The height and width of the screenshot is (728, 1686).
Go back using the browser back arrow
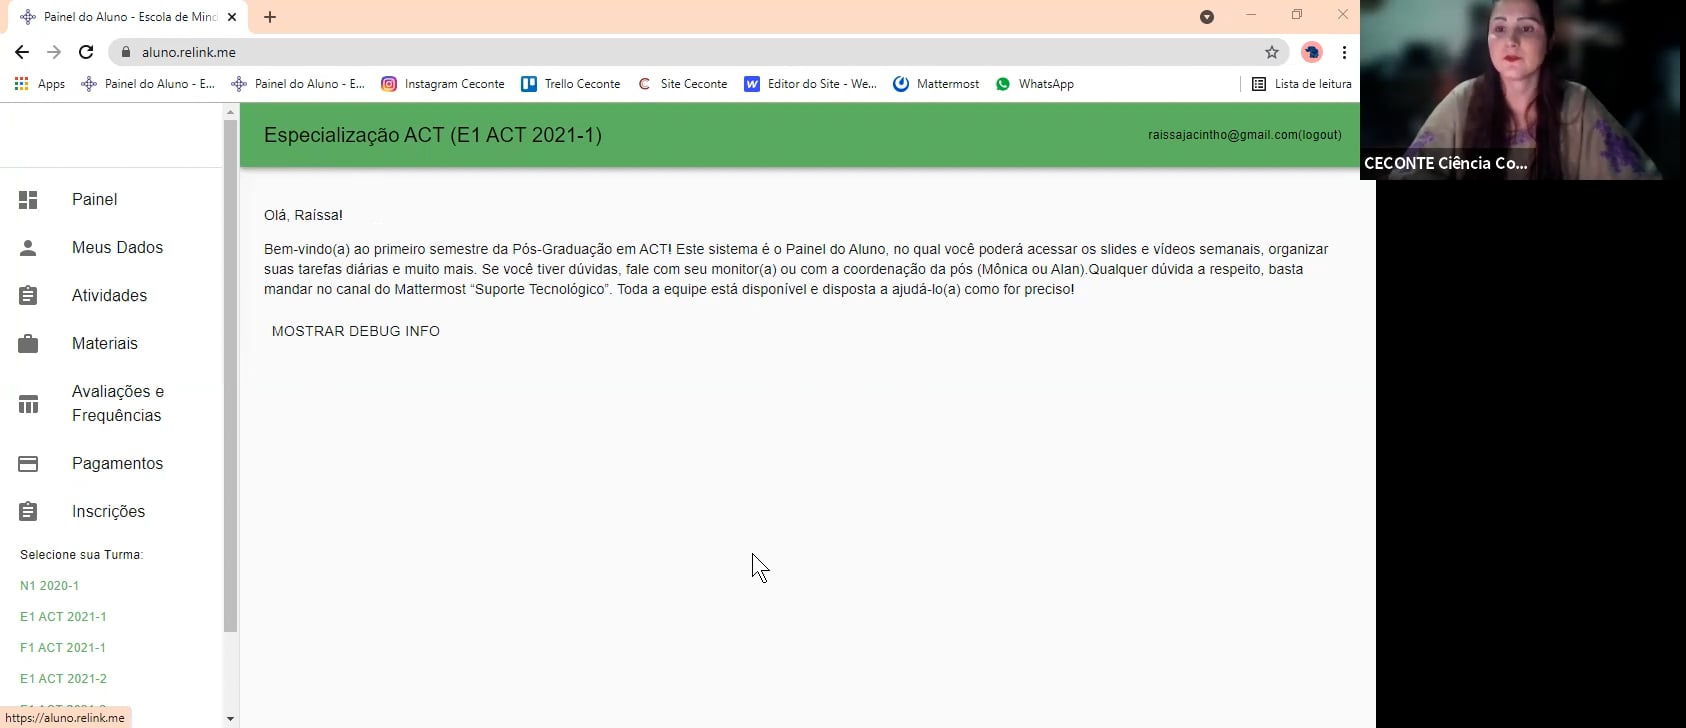click(x=22, y=52)
